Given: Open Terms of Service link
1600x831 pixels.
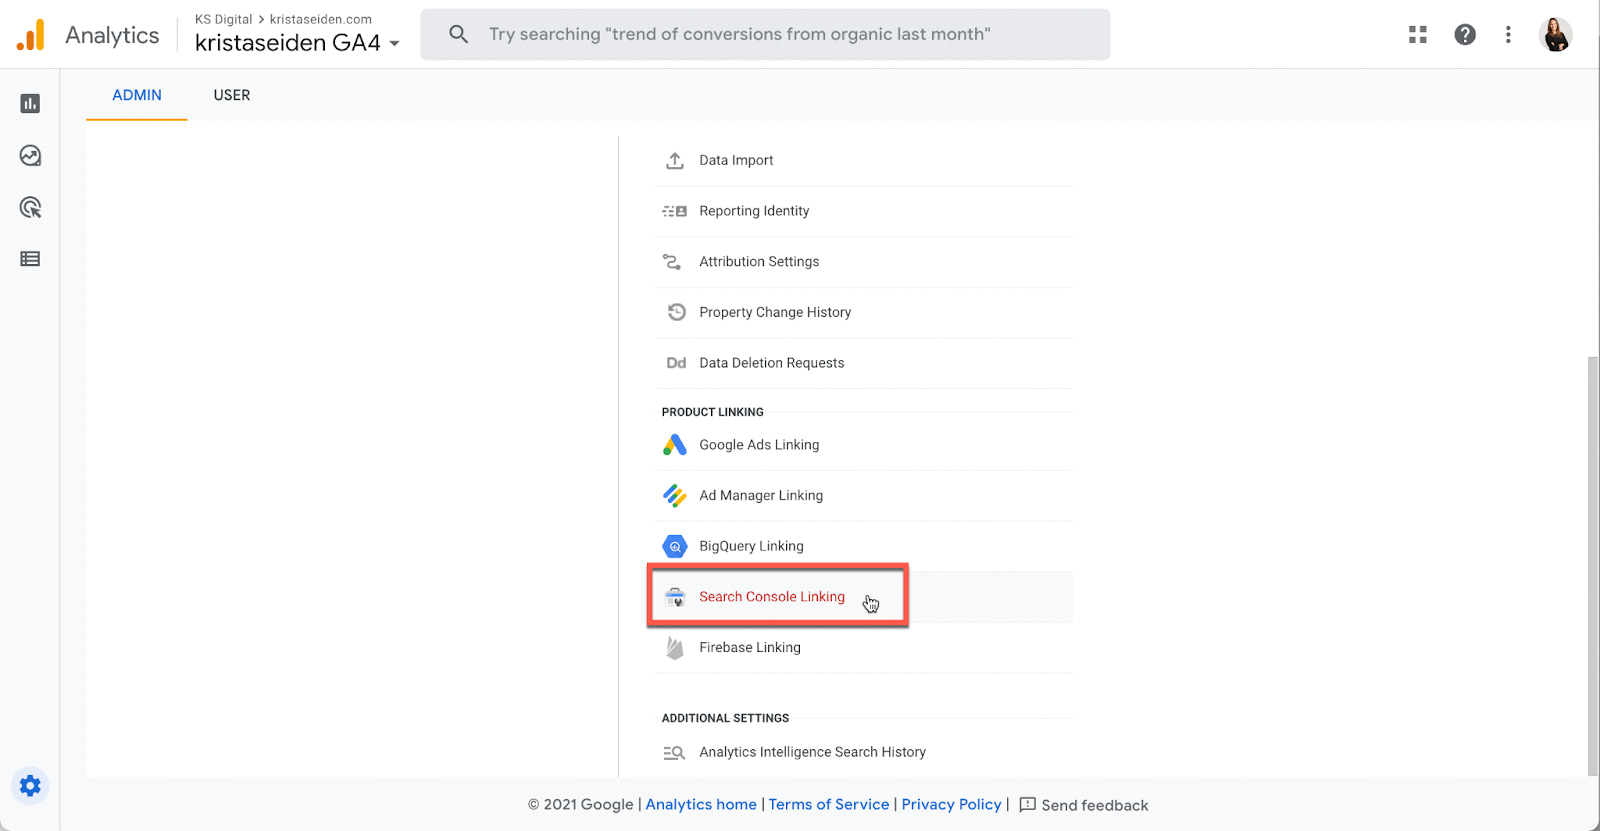Looking at the screenshot, I should coord(829,805).
